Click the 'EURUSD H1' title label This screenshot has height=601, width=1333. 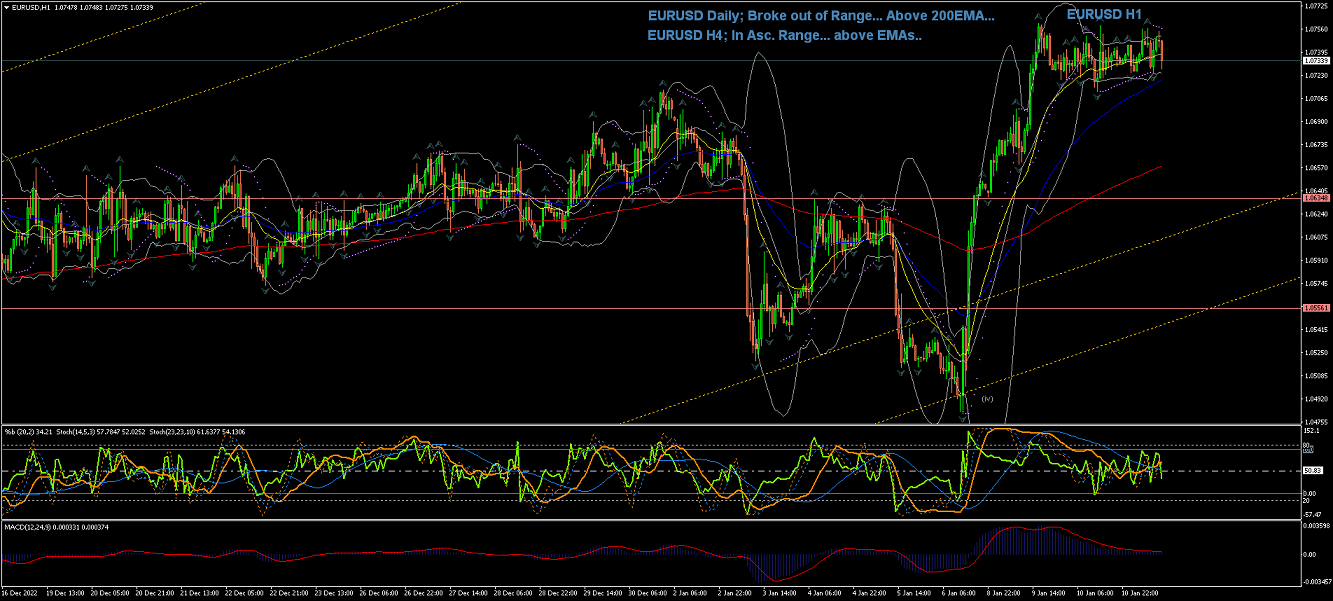[x=1103, y=14]
